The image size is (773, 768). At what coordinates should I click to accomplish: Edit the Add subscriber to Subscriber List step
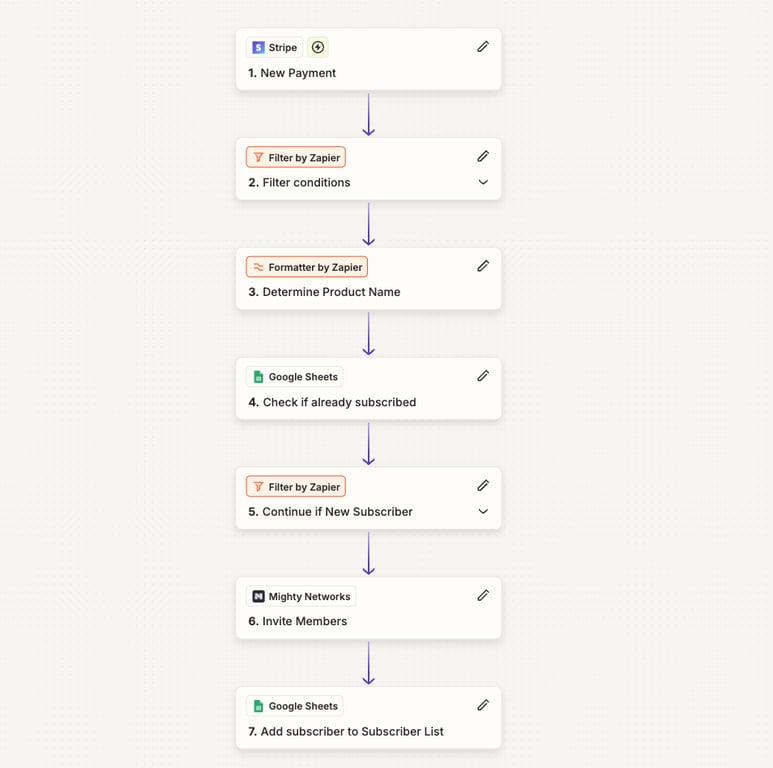point(483,705)
